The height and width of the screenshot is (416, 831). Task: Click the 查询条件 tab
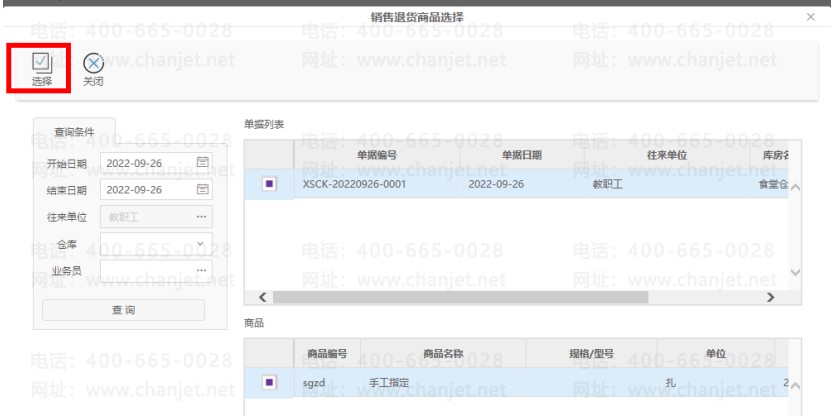tap(74, 131)
